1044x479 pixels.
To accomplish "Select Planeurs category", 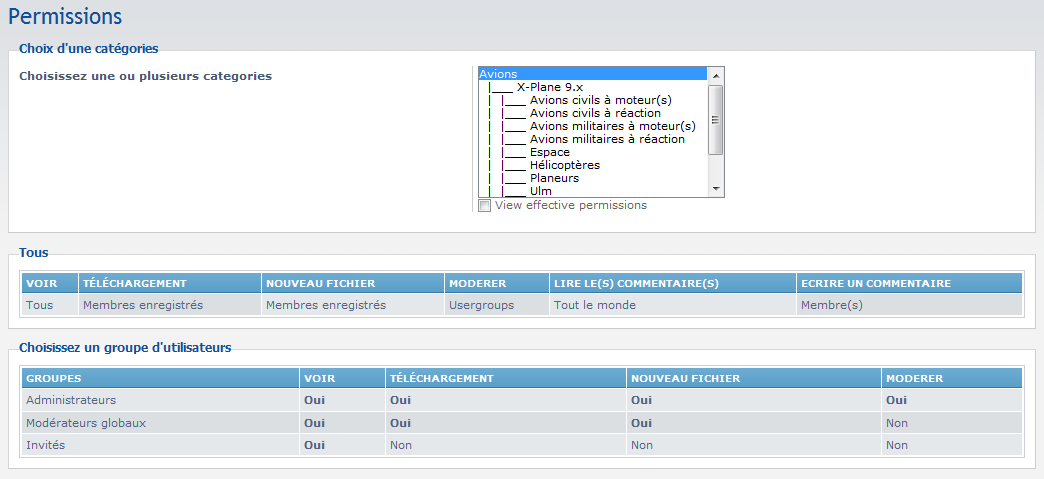I will click(554, 178).
